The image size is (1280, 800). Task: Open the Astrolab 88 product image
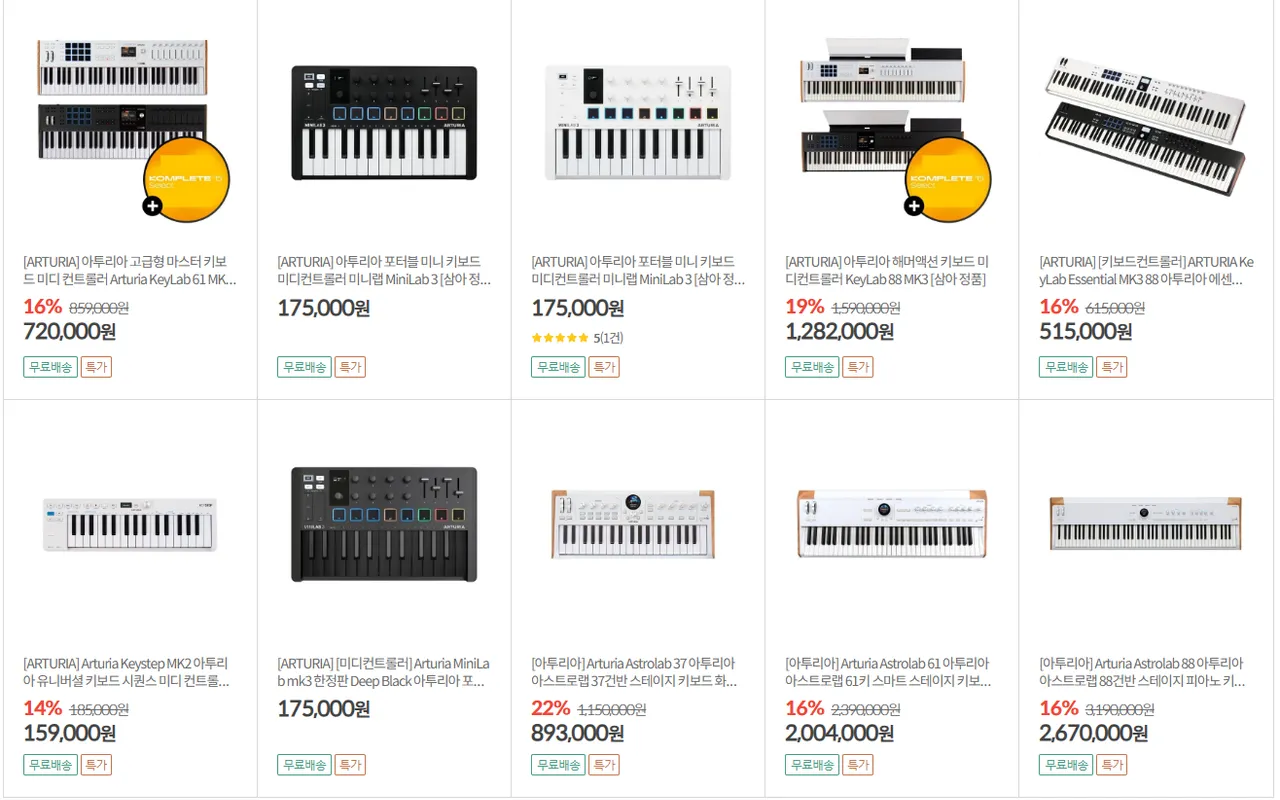[x=1146, y=524]
